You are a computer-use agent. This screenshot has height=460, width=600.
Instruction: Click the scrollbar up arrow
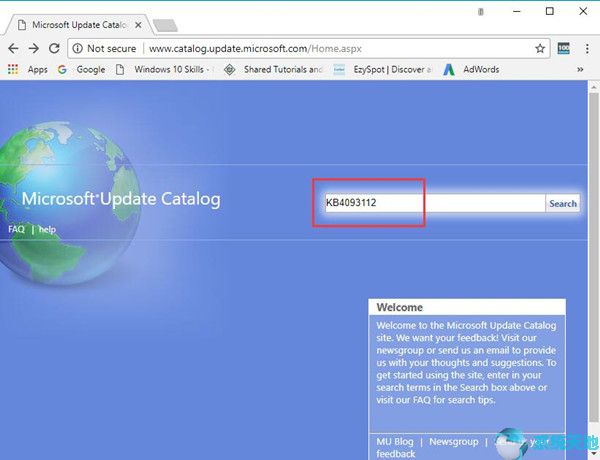tap(593, 87)
